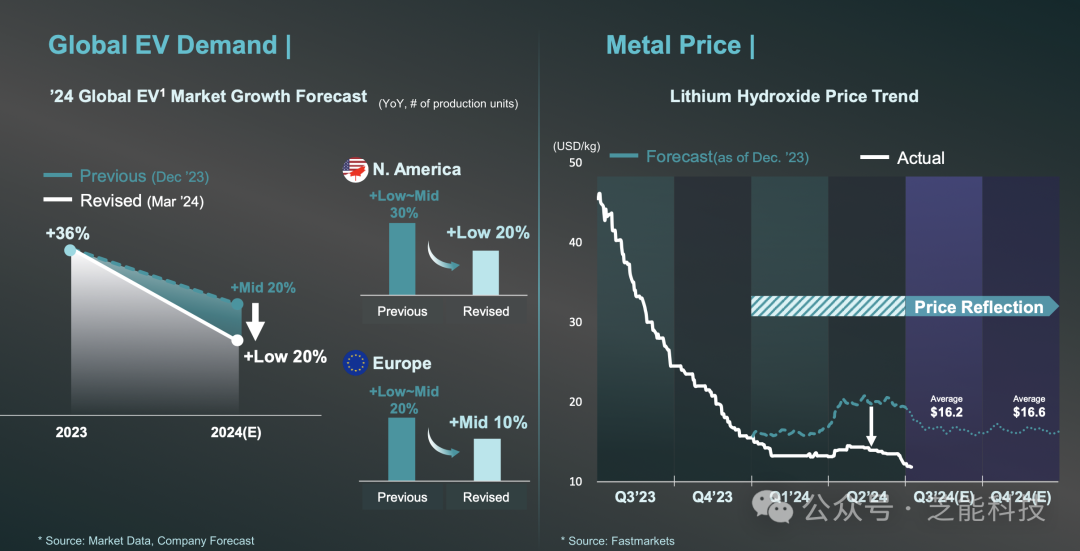Click the Forecast legend dash swatch
This screenshot has width=1080, height=551.
click(625, 156)
